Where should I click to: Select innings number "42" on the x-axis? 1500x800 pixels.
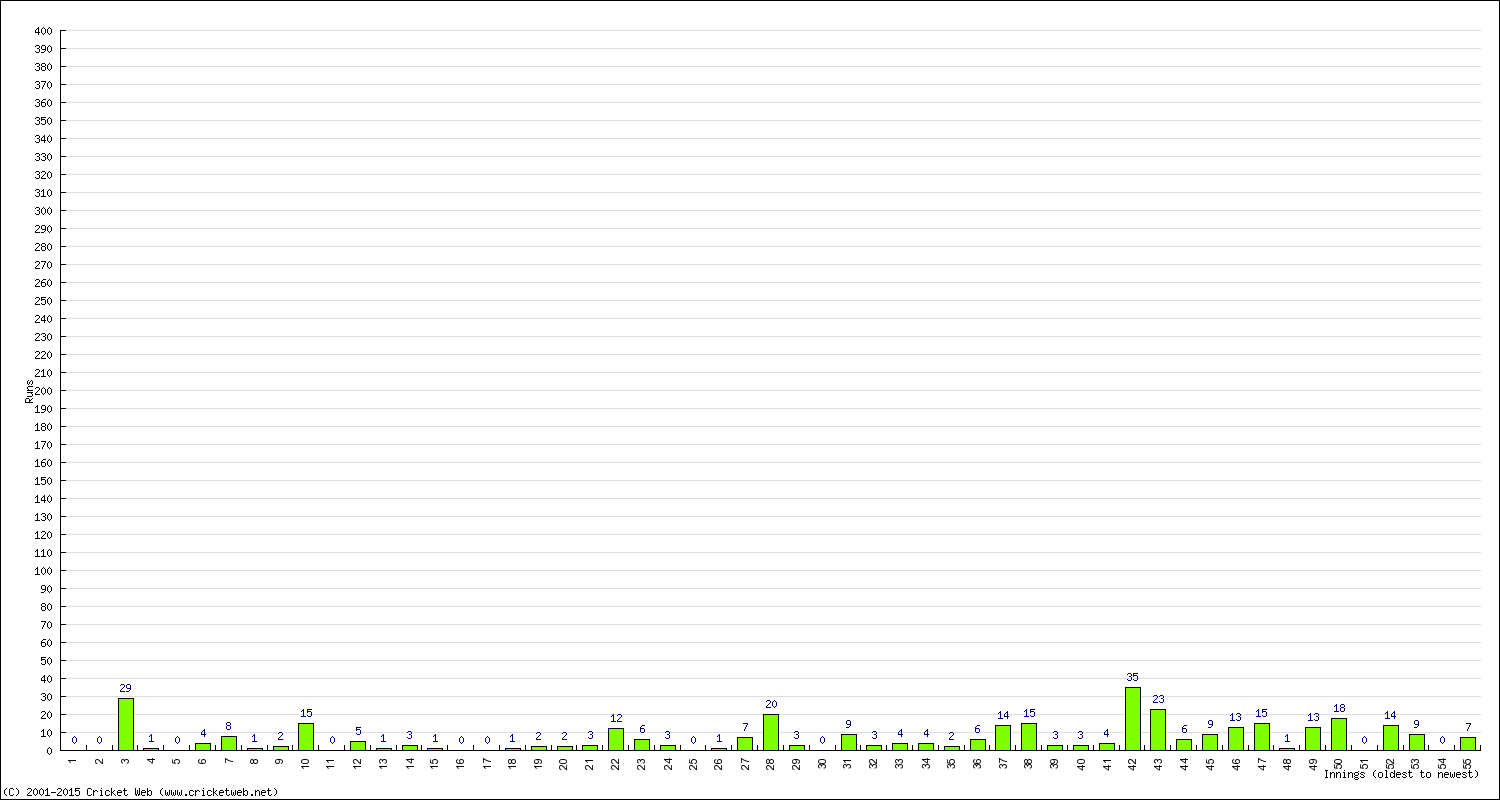(1132, 763)
